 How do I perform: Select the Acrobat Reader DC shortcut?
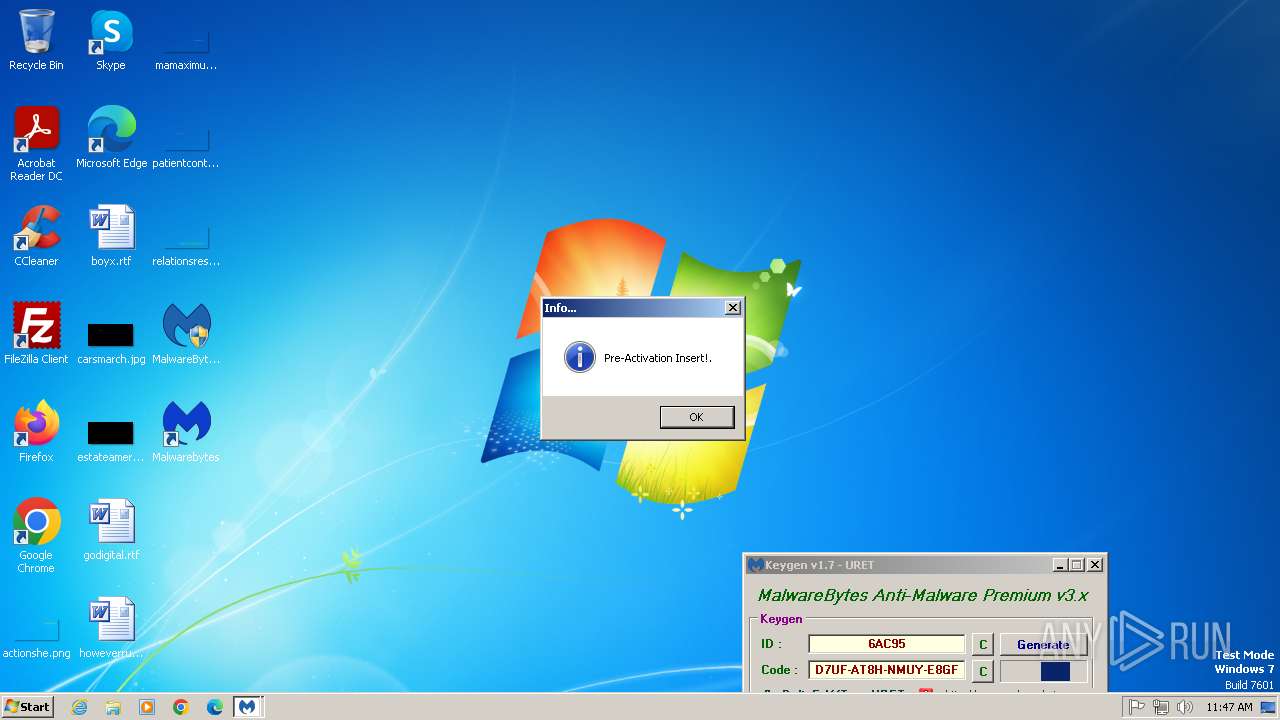pos(36,144)
